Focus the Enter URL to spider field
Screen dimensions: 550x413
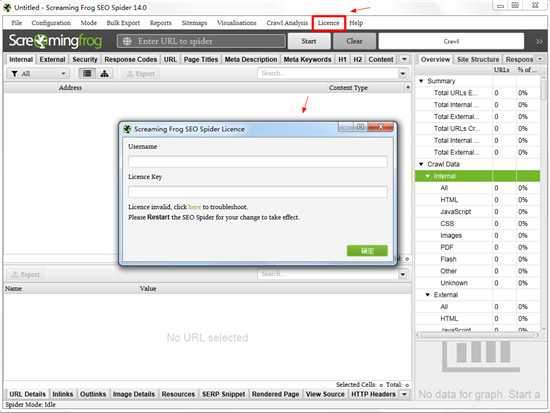tap(201, 41)
